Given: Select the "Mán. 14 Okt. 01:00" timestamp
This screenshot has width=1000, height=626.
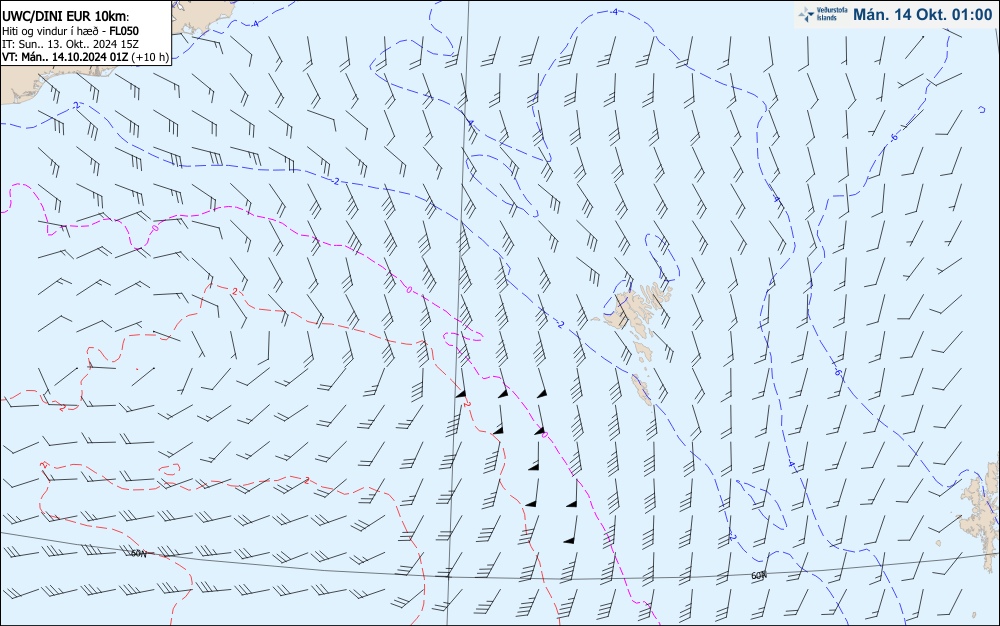Looking at the screenshot, I should 922,14.
